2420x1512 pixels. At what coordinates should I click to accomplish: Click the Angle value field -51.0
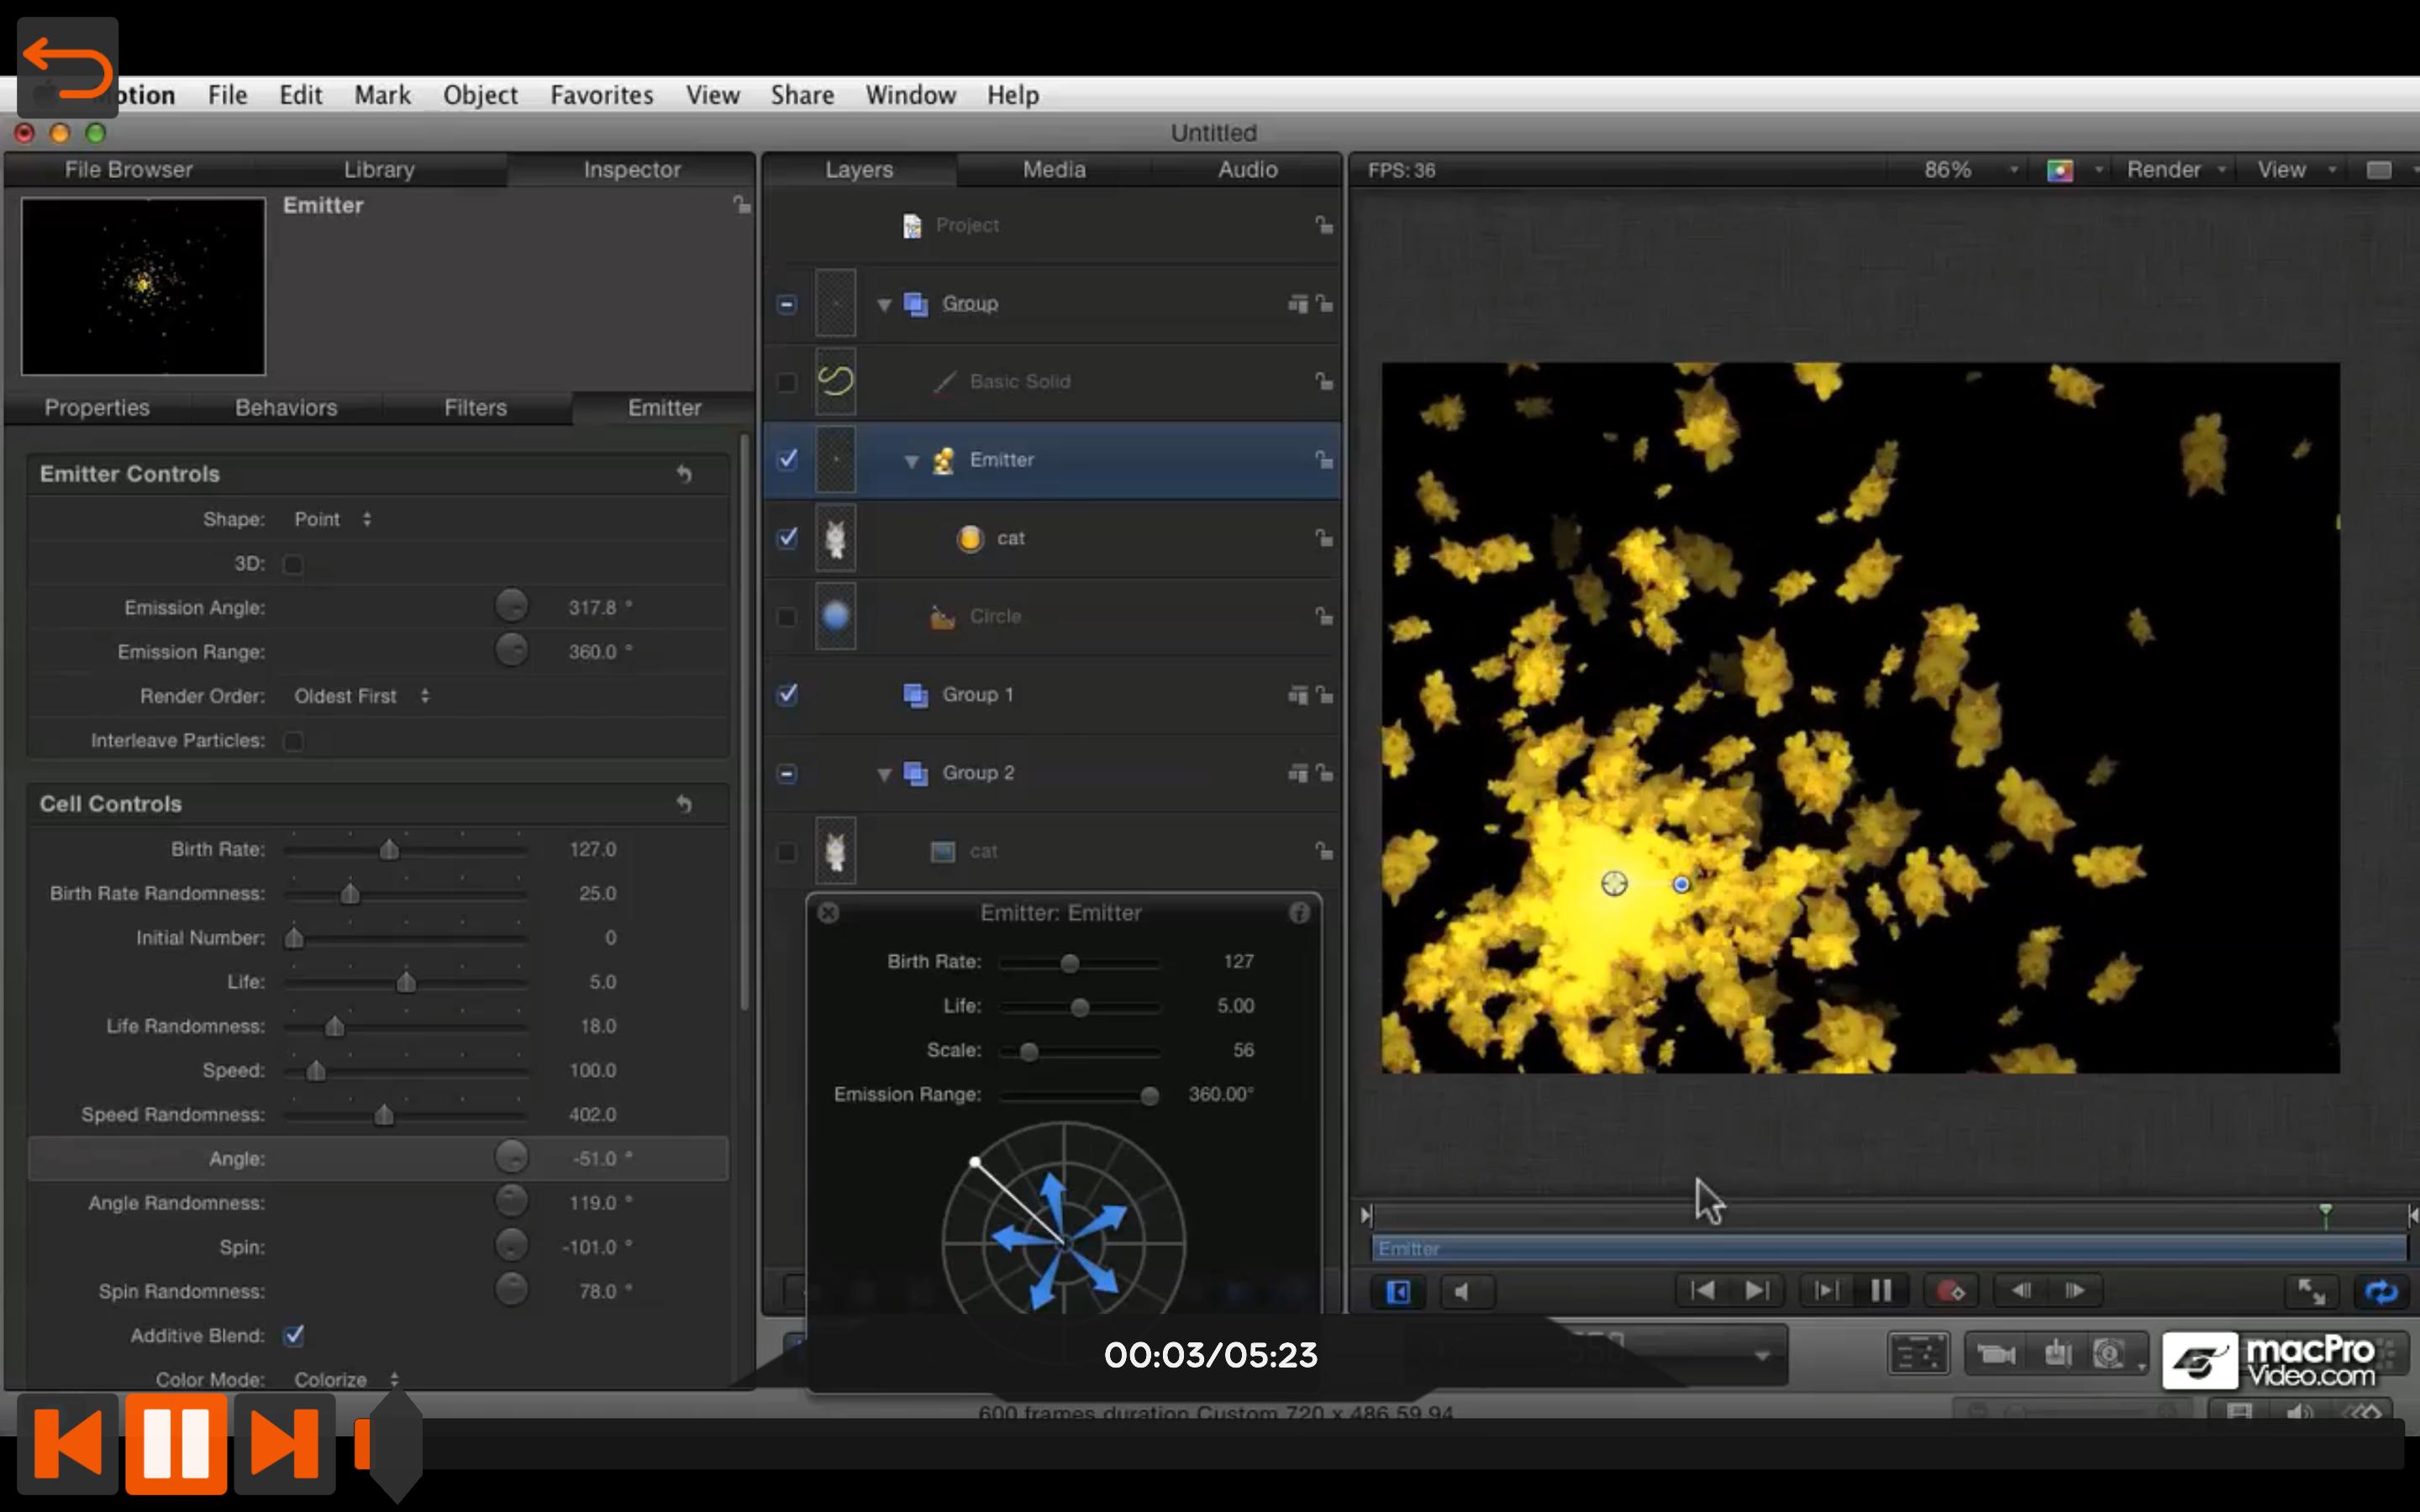tap(602, 1158)
